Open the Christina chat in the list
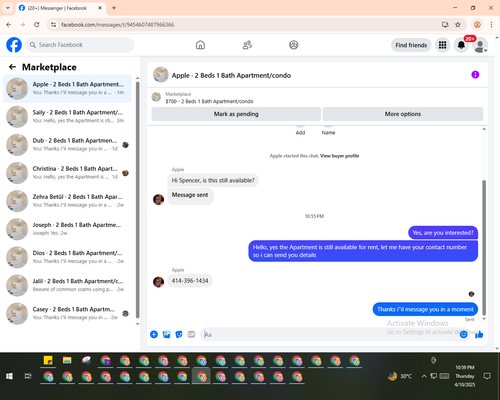This screenshot has height=400, width=500. tap(67, 173)
